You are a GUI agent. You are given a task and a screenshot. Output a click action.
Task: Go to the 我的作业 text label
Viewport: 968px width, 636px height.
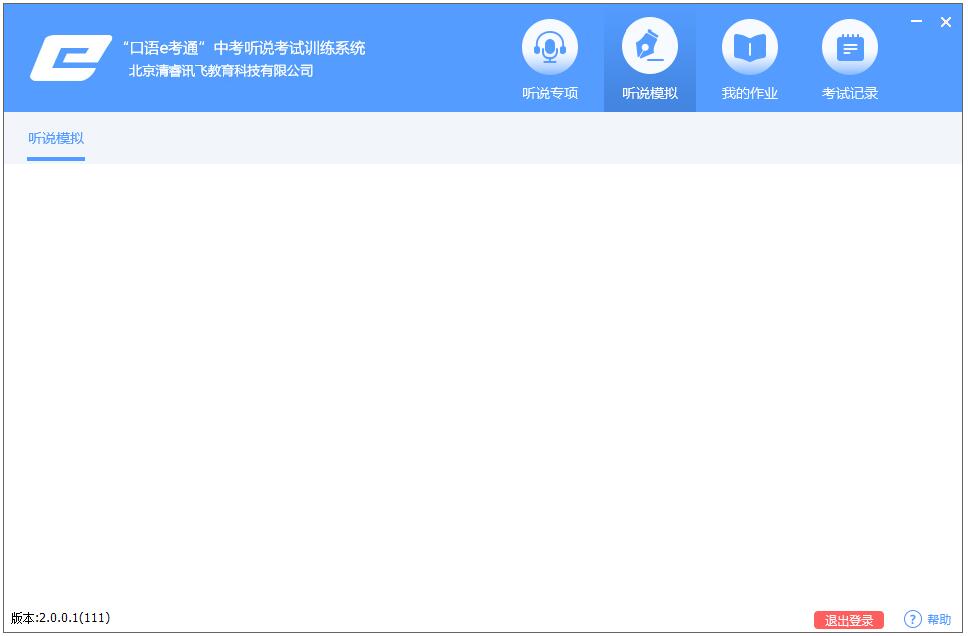[x=750, y=94]
